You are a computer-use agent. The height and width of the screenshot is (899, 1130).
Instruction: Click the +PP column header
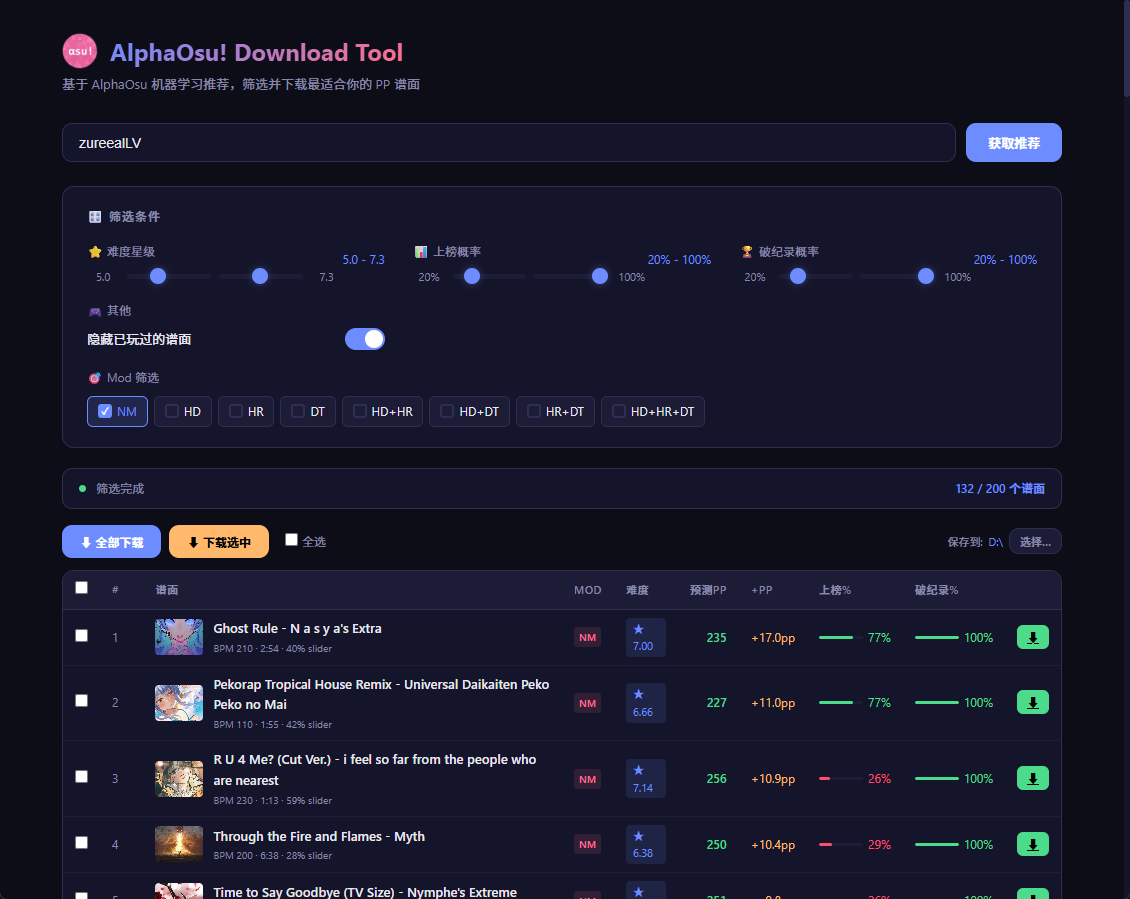(762, 590)
